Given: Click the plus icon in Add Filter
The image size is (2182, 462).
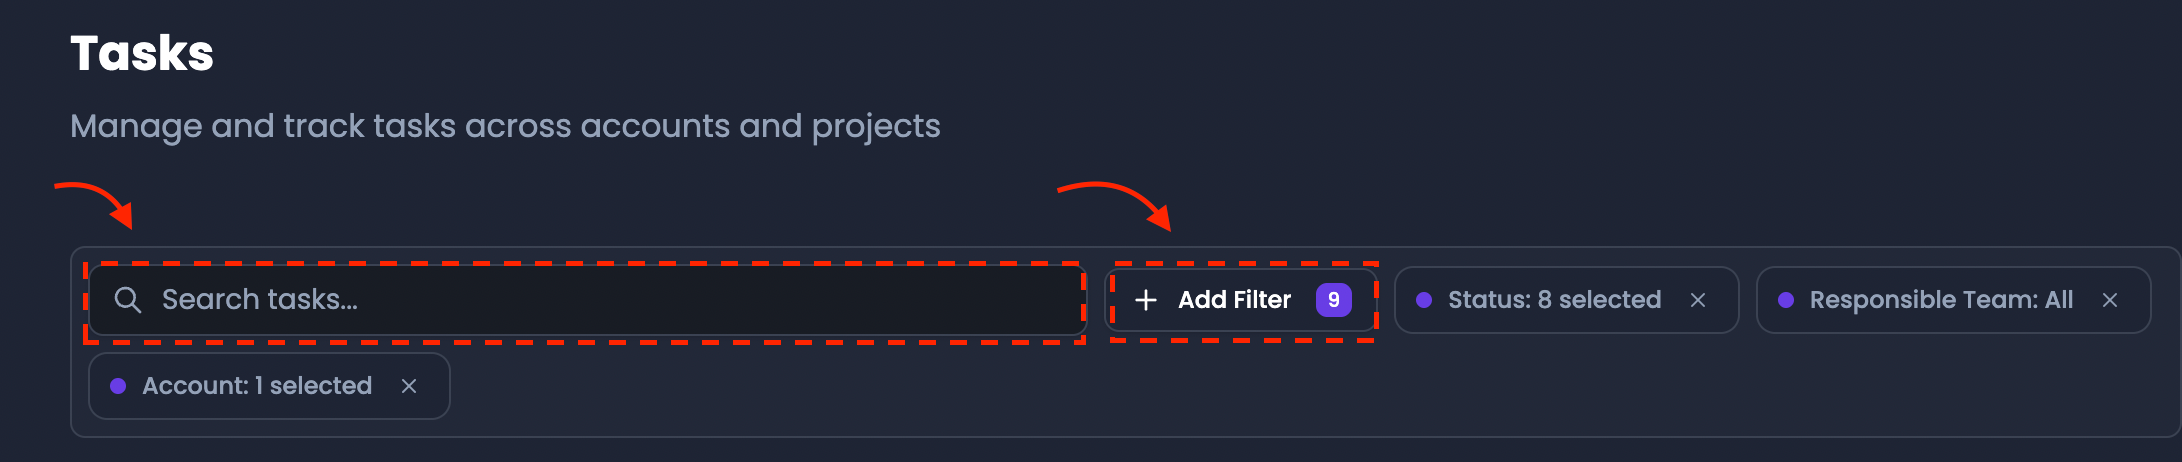Looking at the screenshot, I should tap(1146, 300).
